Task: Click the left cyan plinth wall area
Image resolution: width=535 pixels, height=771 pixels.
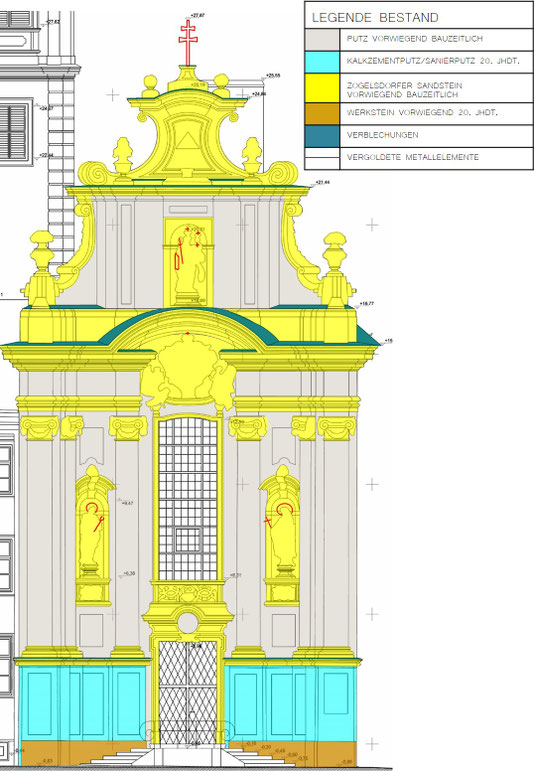Action: 83,703
